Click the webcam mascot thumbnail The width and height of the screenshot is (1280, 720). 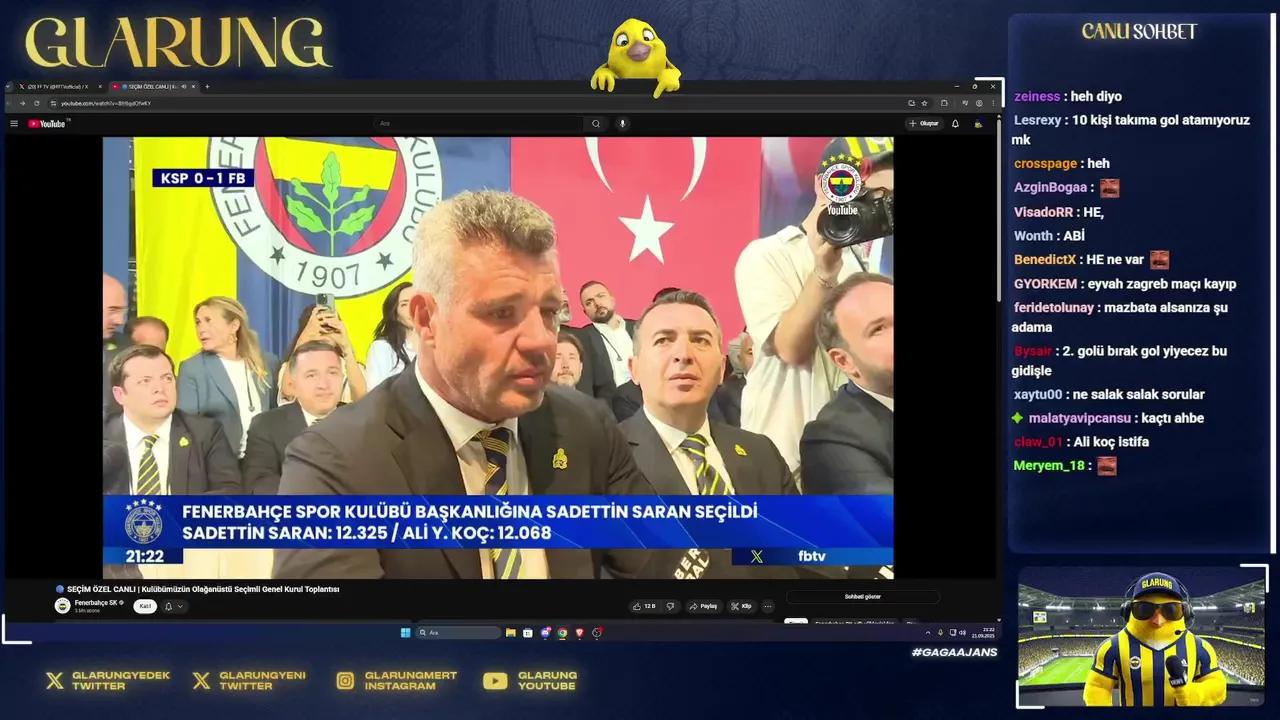click(x=1142, y=637)
